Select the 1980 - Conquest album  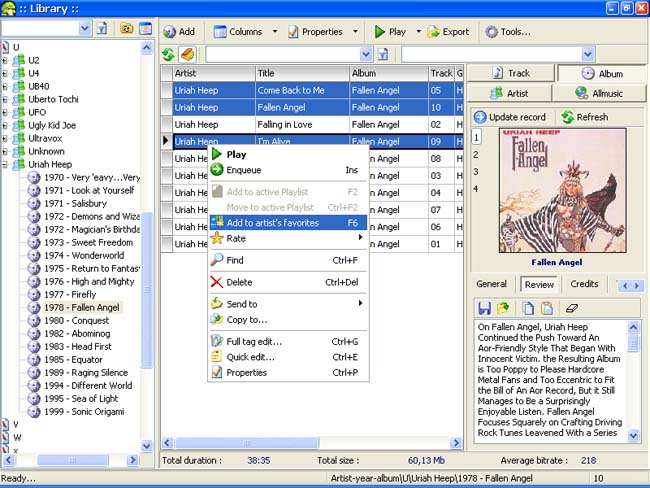pos(74,321)
